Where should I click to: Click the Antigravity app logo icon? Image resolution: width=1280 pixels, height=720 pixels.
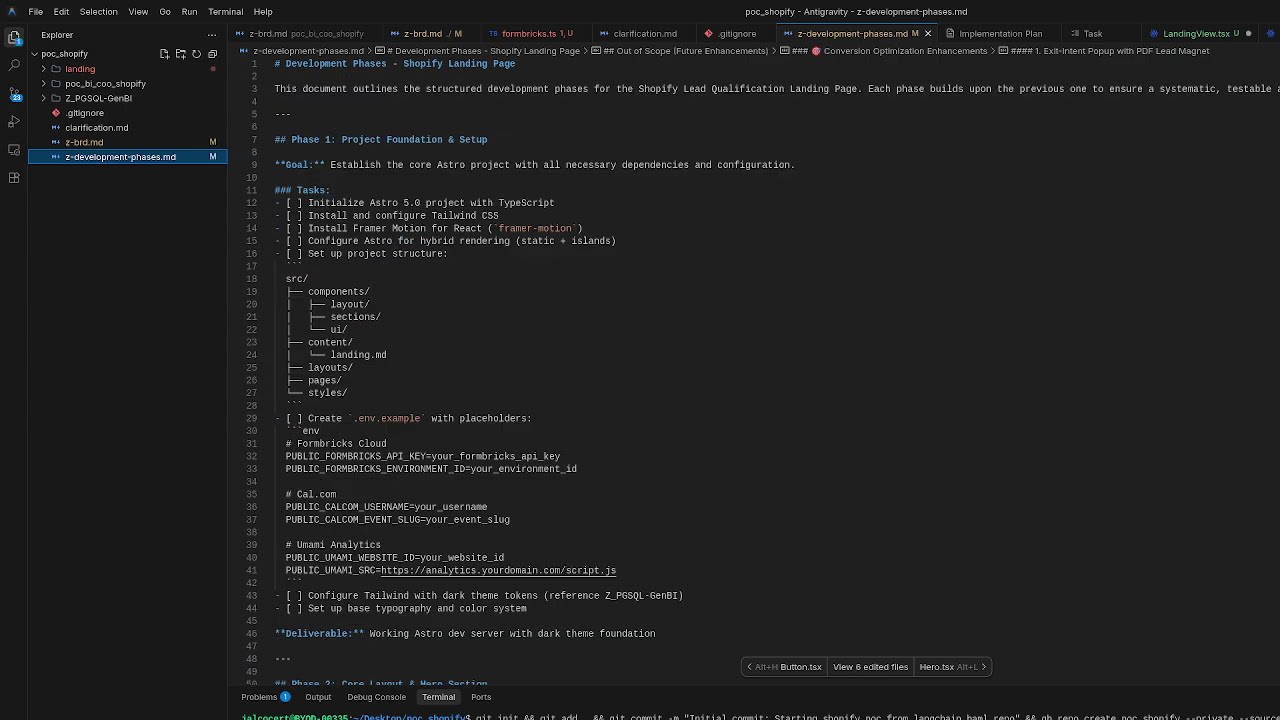(11, 11)
